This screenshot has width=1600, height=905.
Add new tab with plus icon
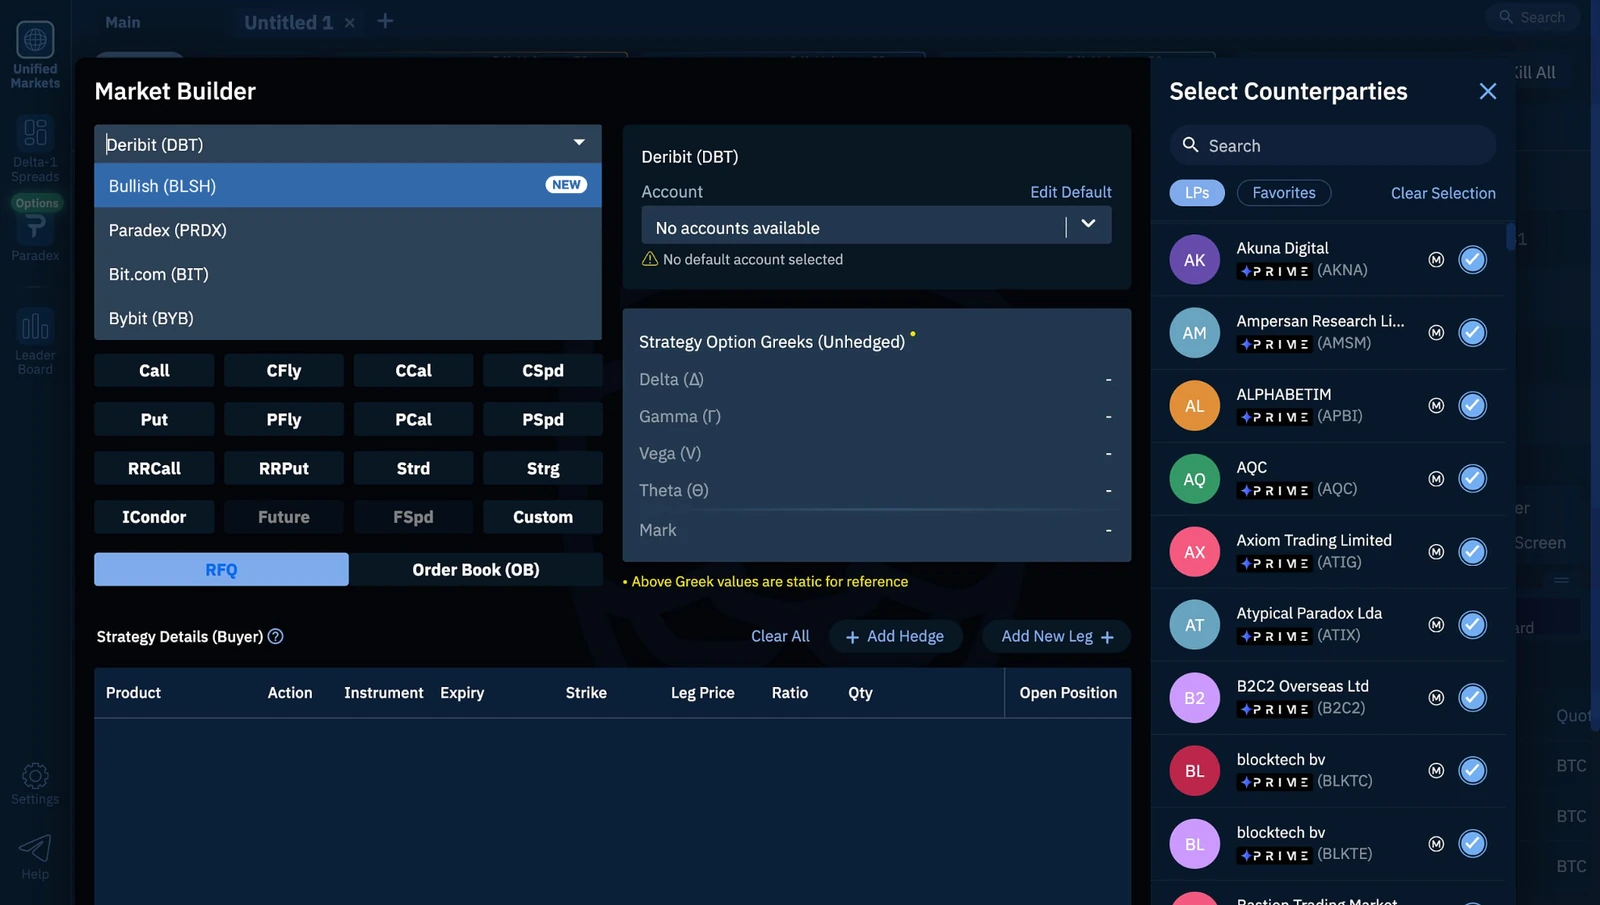coord(385,21)
